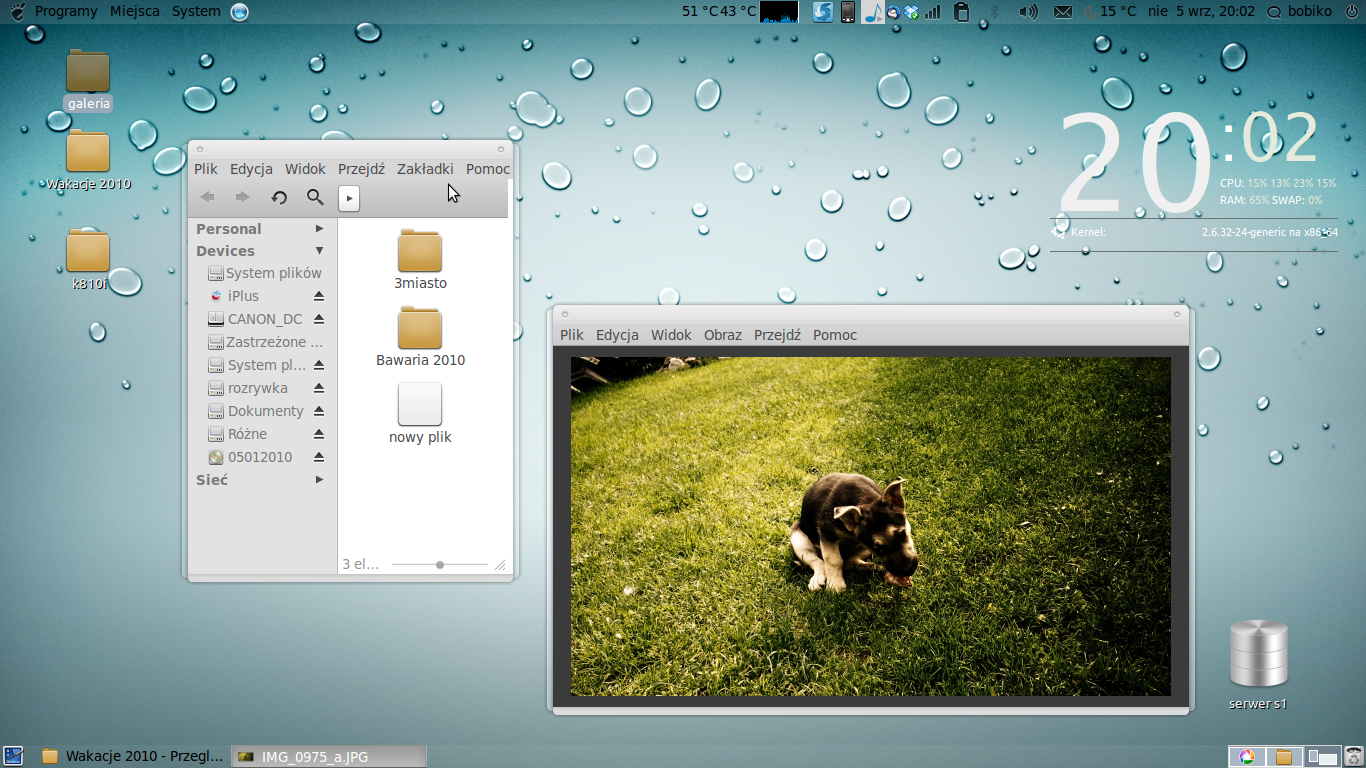Open the Zakładki menu

[425, 169]
